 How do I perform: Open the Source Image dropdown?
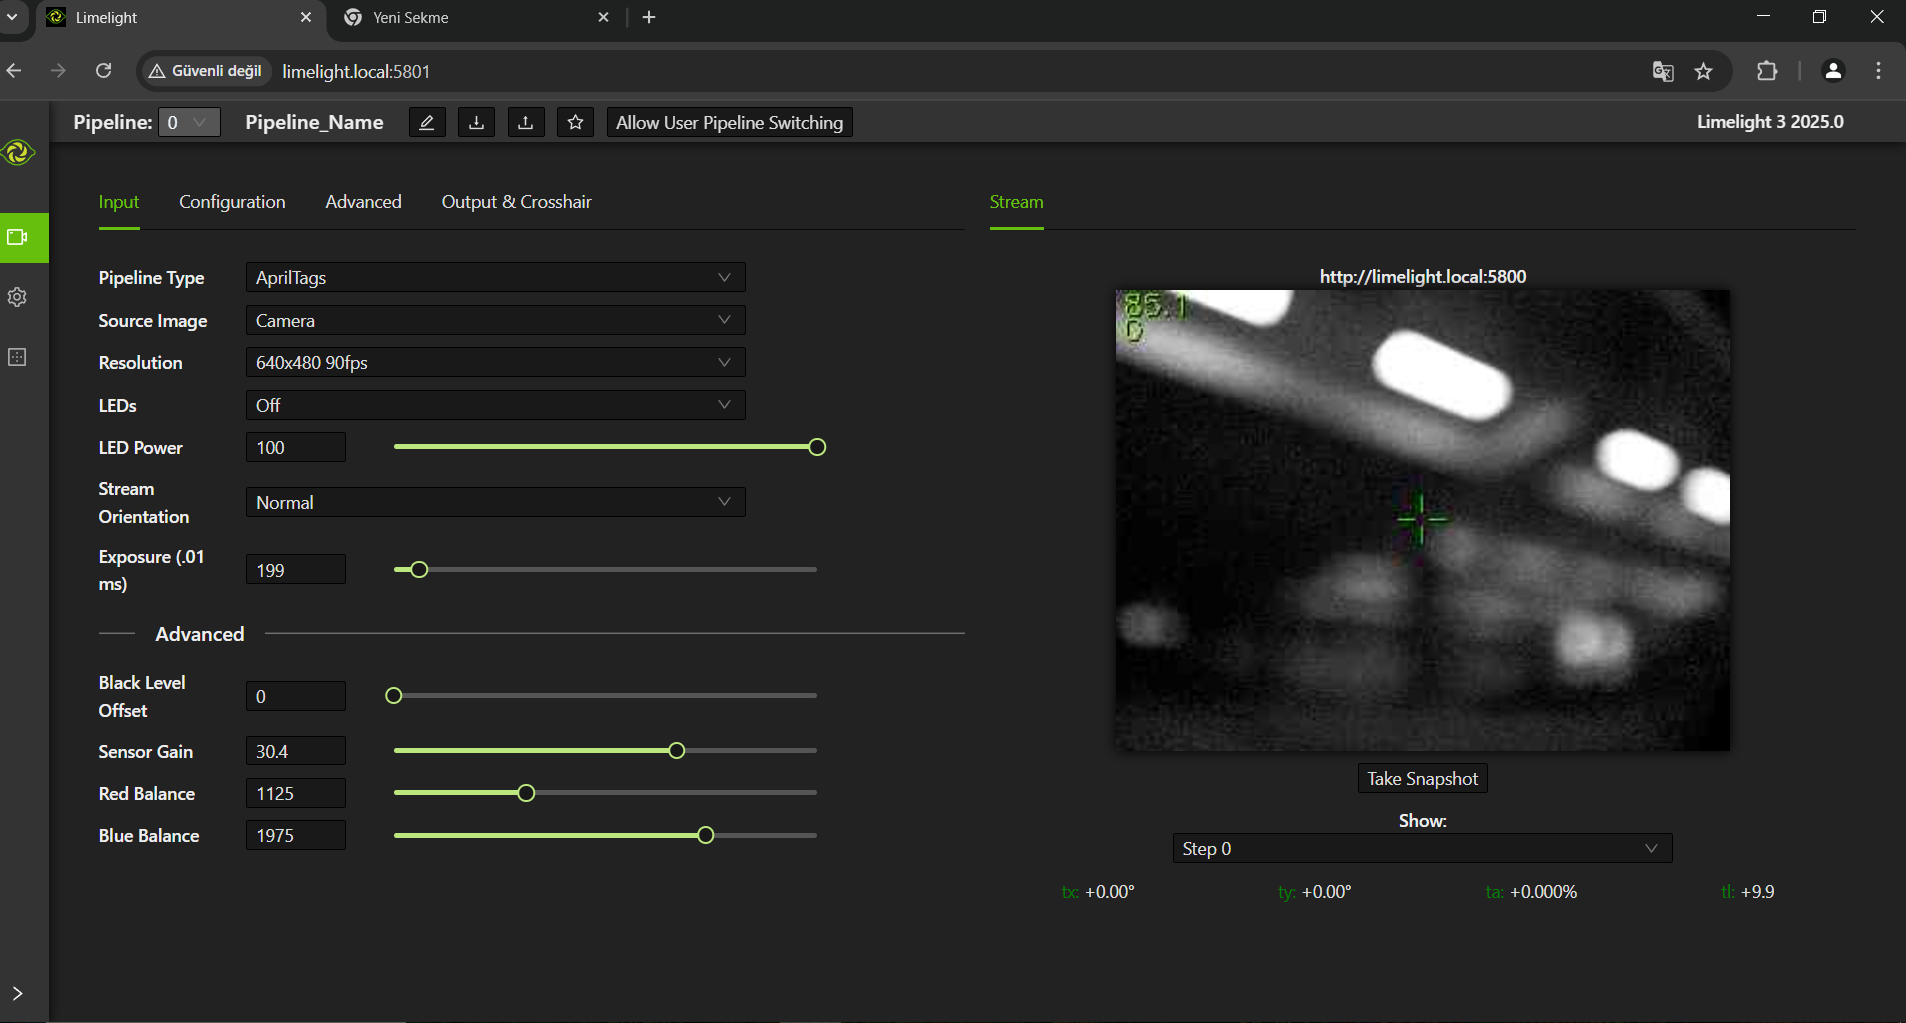pos(495,320)
